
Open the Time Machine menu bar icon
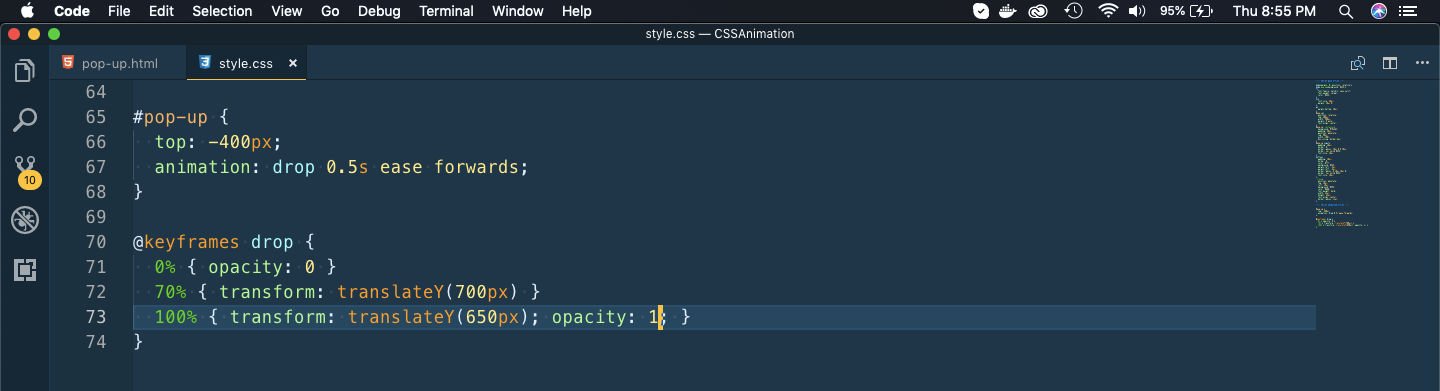click(1074, 11)
